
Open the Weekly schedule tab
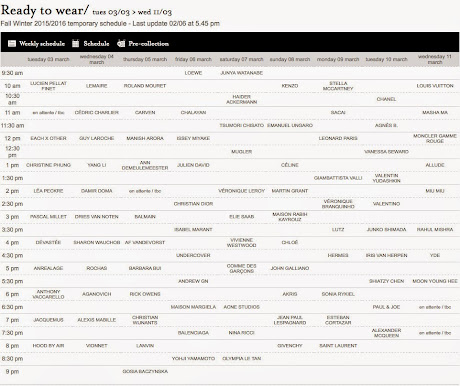point(42,43)
